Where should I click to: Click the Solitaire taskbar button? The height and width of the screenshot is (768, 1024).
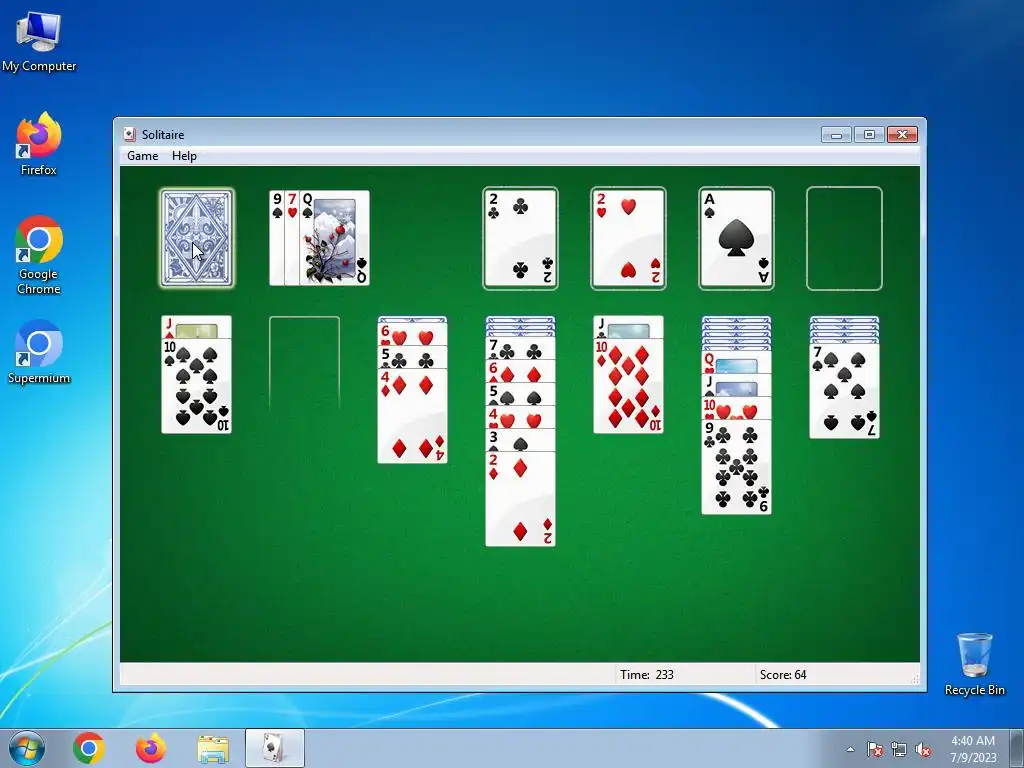(275, 748)
